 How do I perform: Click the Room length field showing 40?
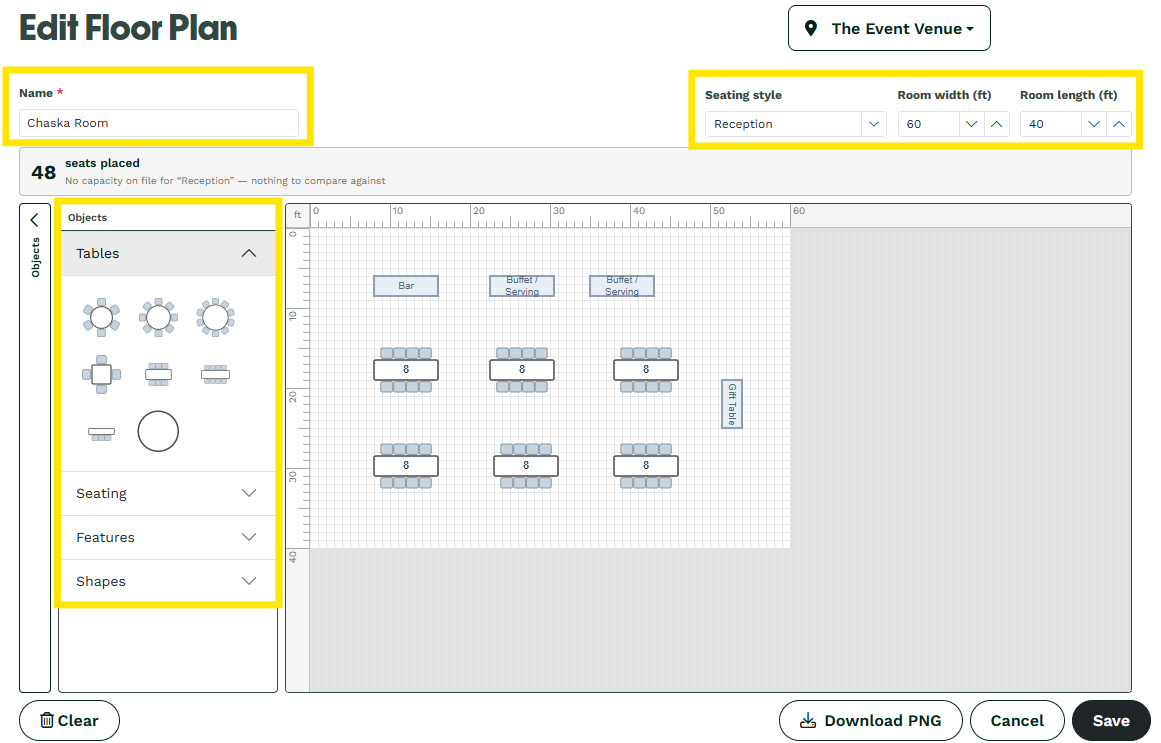1051,124
